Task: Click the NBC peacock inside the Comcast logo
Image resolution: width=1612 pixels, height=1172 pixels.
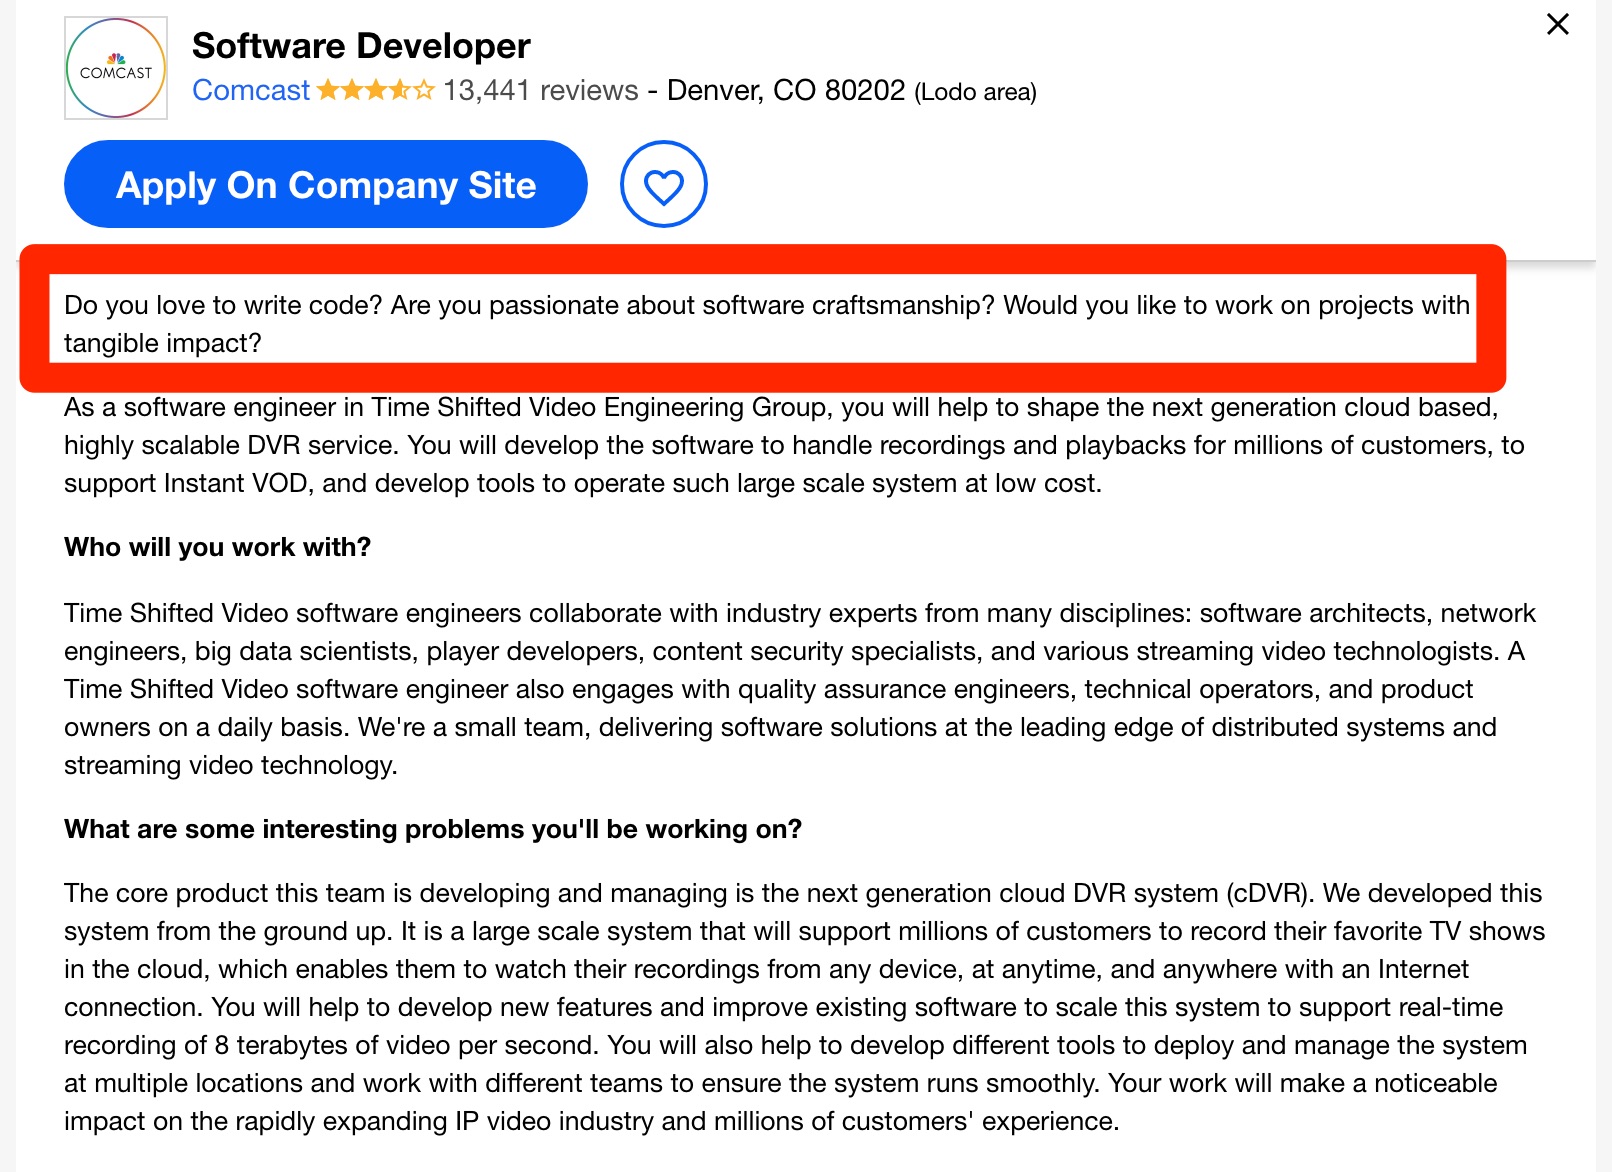Action: pos(115,56)
